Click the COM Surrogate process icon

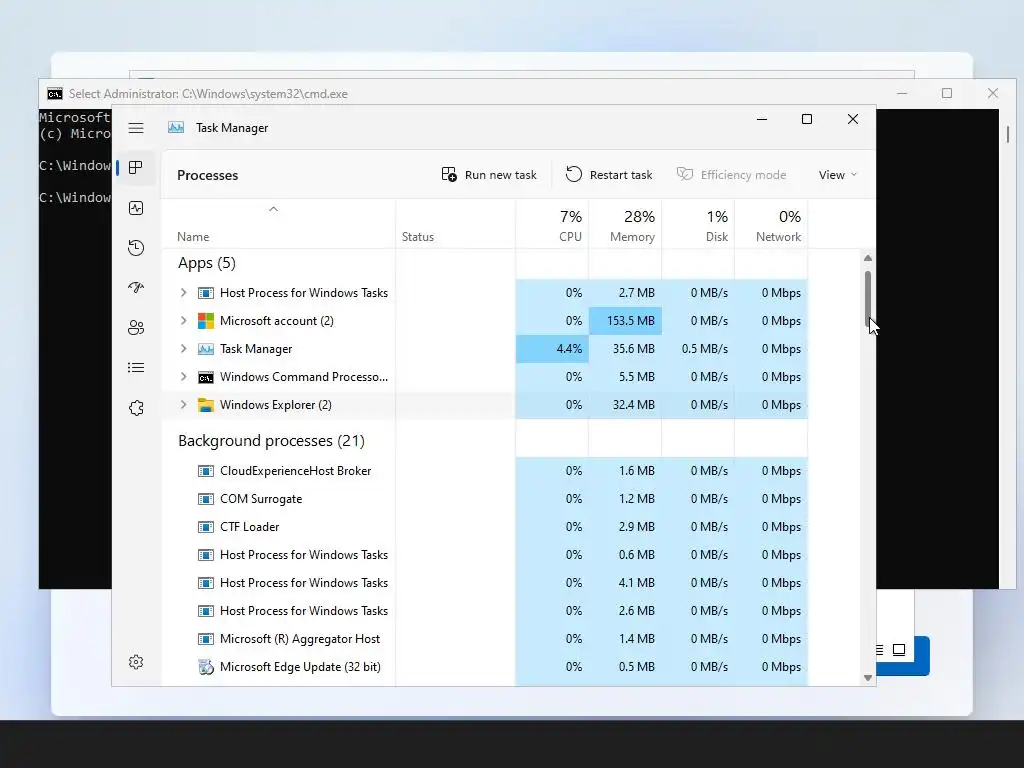(x=206, y=499)
